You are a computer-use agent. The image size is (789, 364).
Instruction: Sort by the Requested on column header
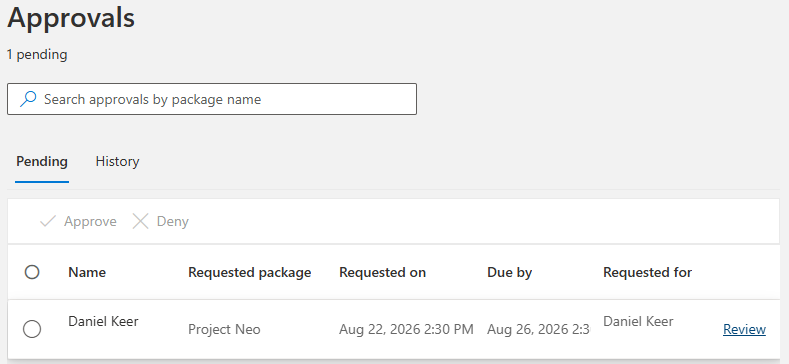pyautogui.click(x=382, y=272)
